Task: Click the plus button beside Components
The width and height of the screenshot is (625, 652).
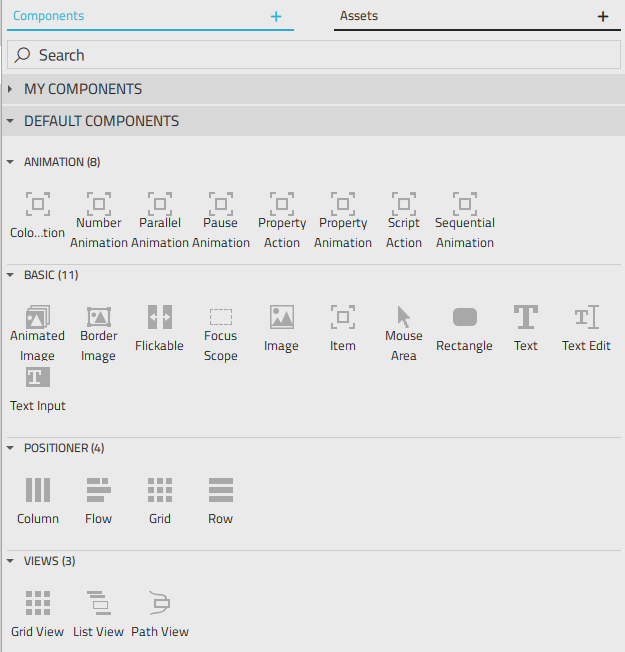Action: 277,17
